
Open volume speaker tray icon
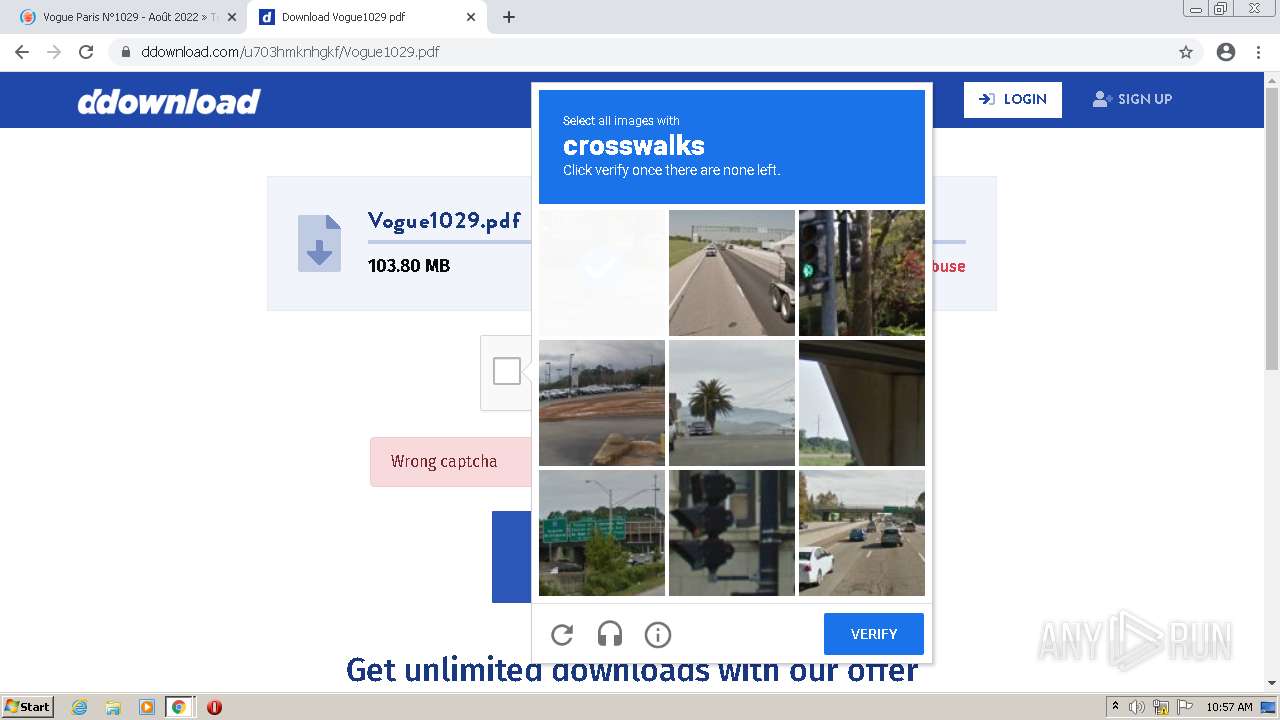pyautogui.click(x=1137, y=707)
